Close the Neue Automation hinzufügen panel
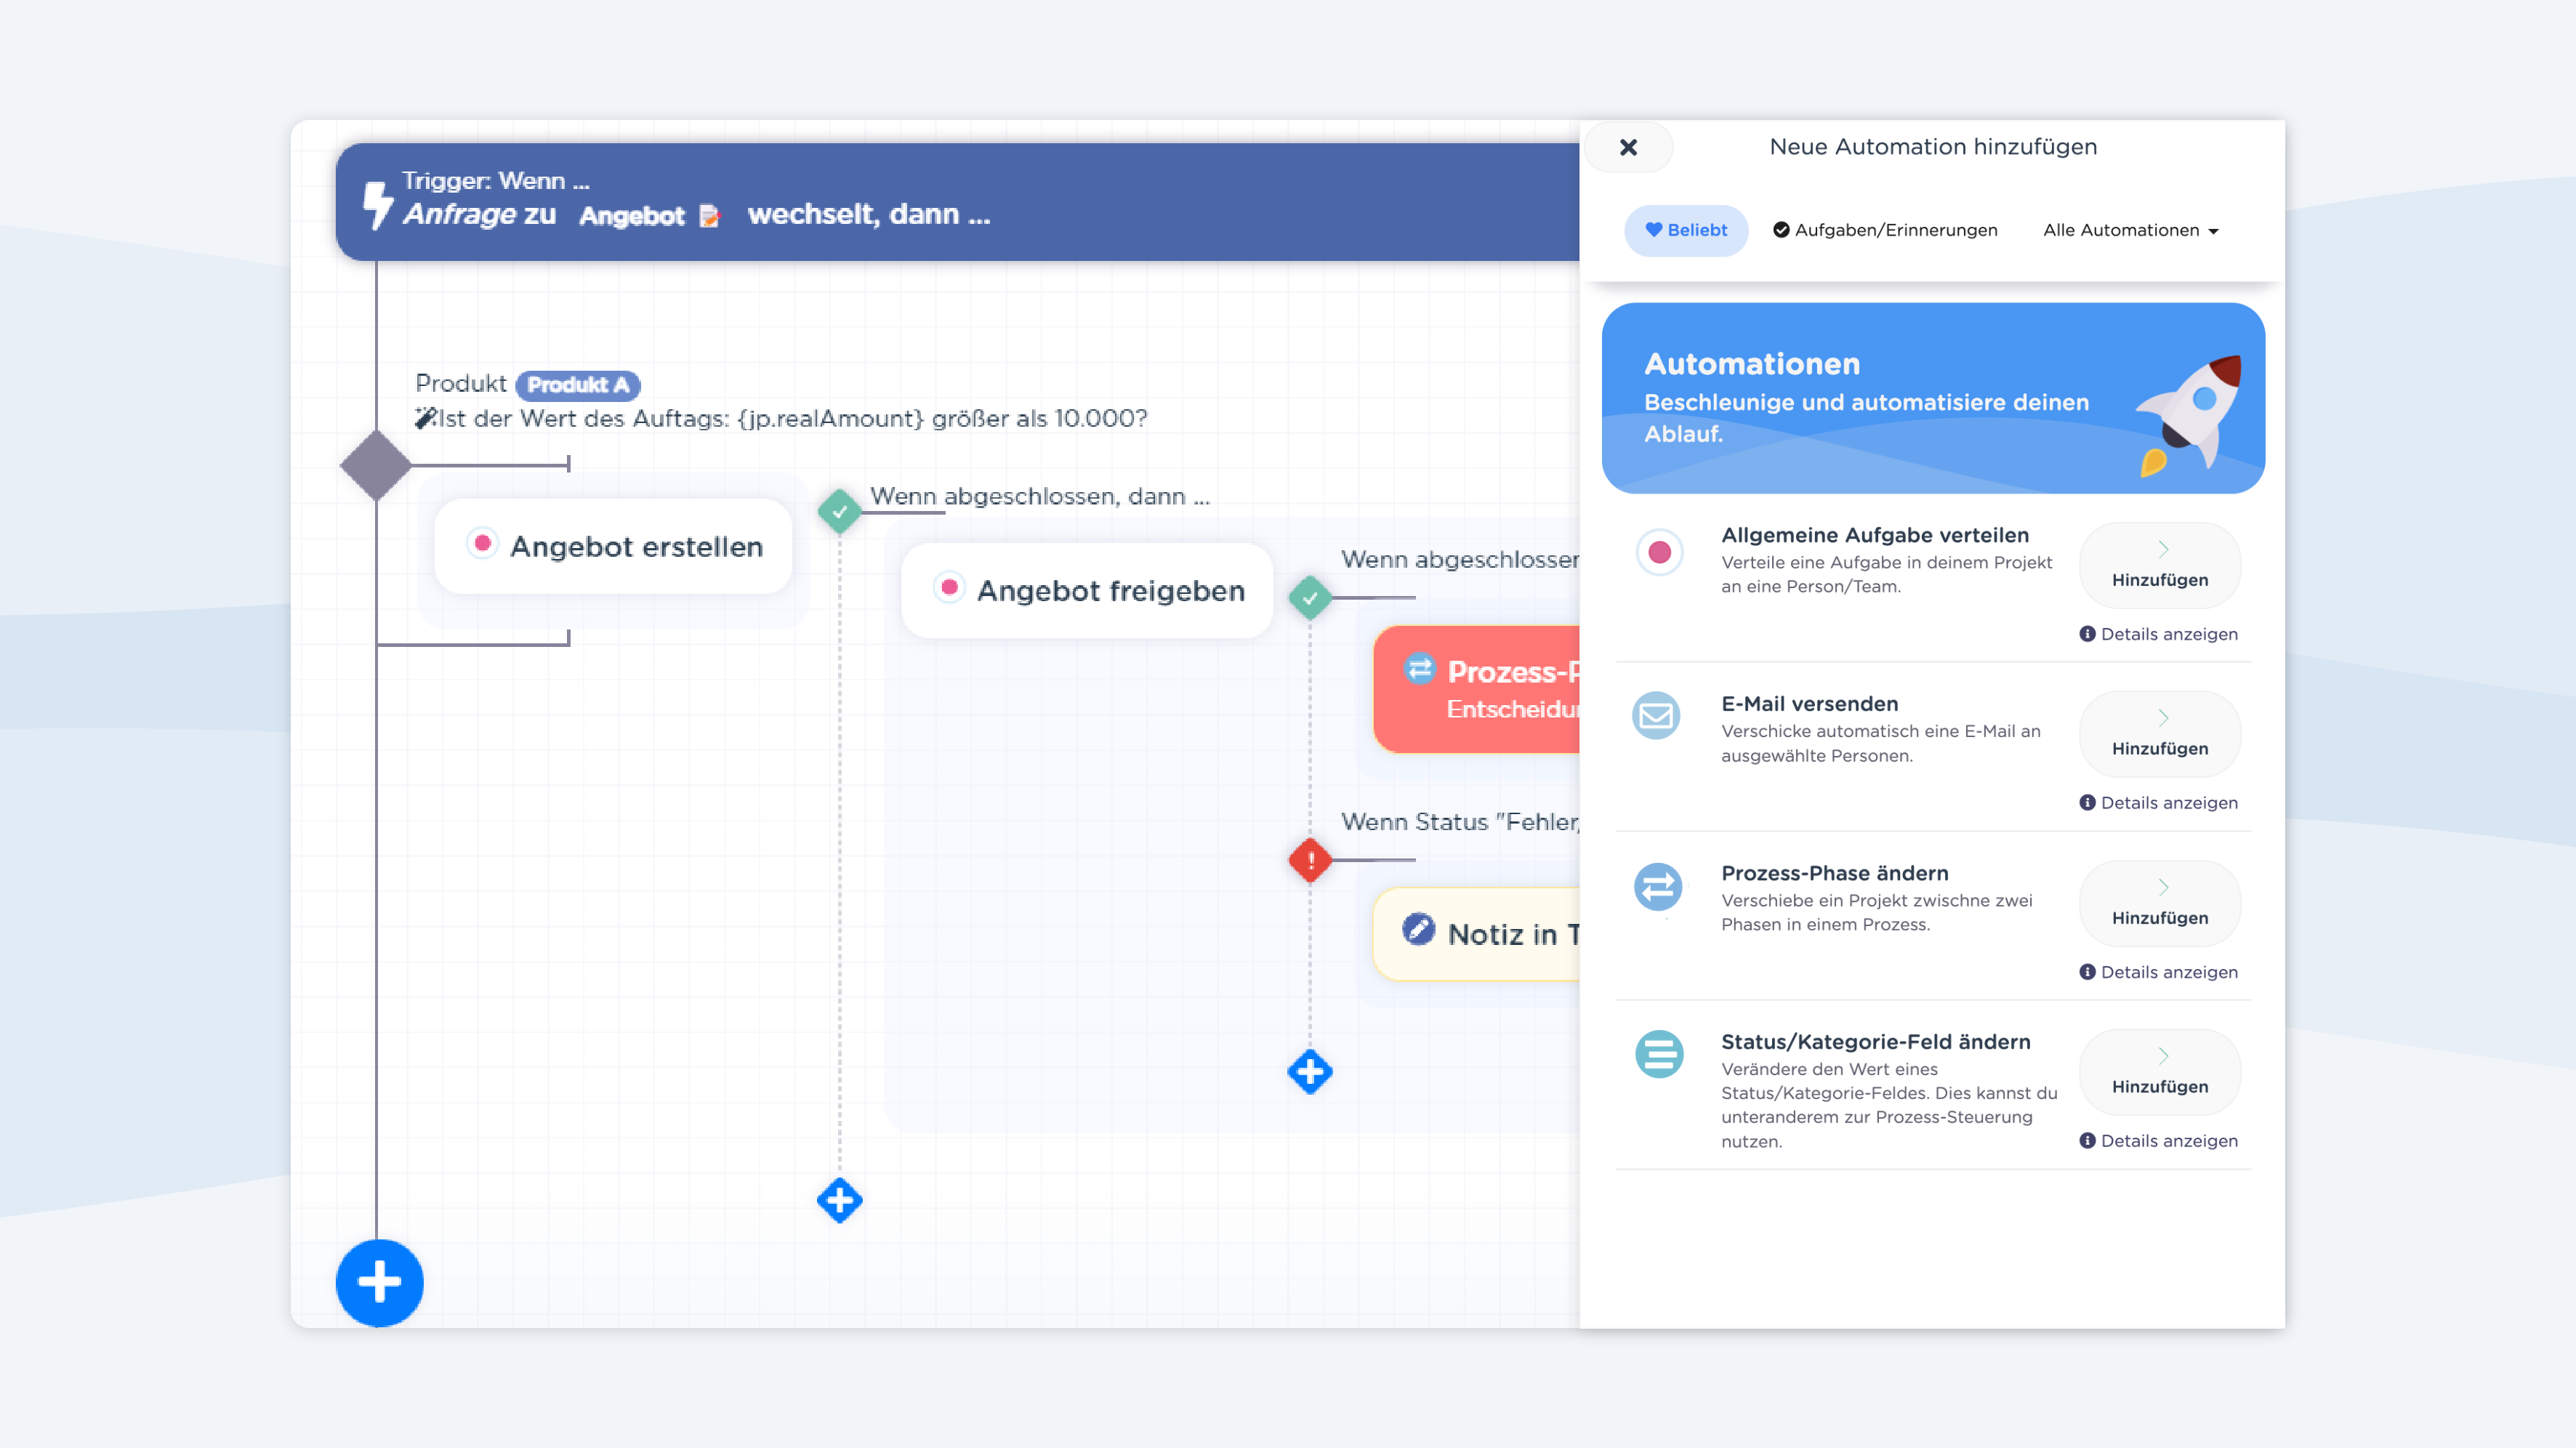The image size is (2576, 1448). click(x=1628, y=147)
